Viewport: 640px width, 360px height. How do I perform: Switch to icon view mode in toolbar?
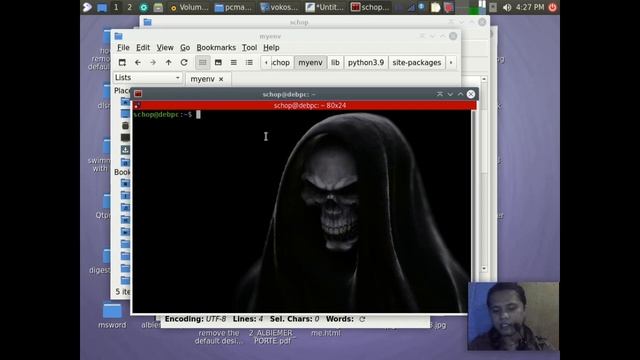click(x=202, y=62)
